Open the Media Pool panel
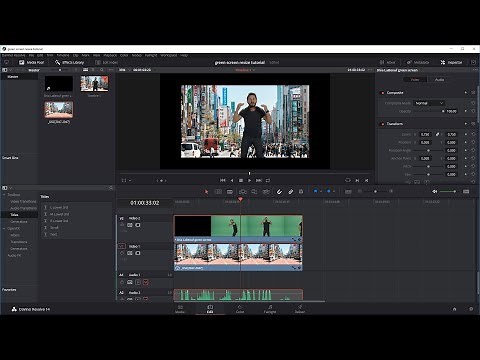 coord(31,62)
